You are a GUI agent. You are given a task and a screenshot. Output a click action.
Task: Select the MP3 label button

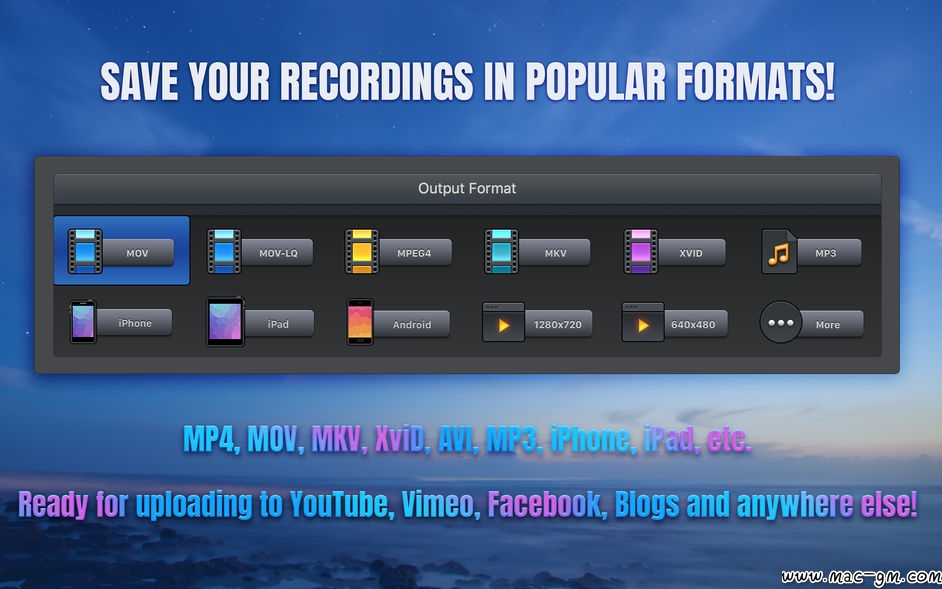pos(828,252)
